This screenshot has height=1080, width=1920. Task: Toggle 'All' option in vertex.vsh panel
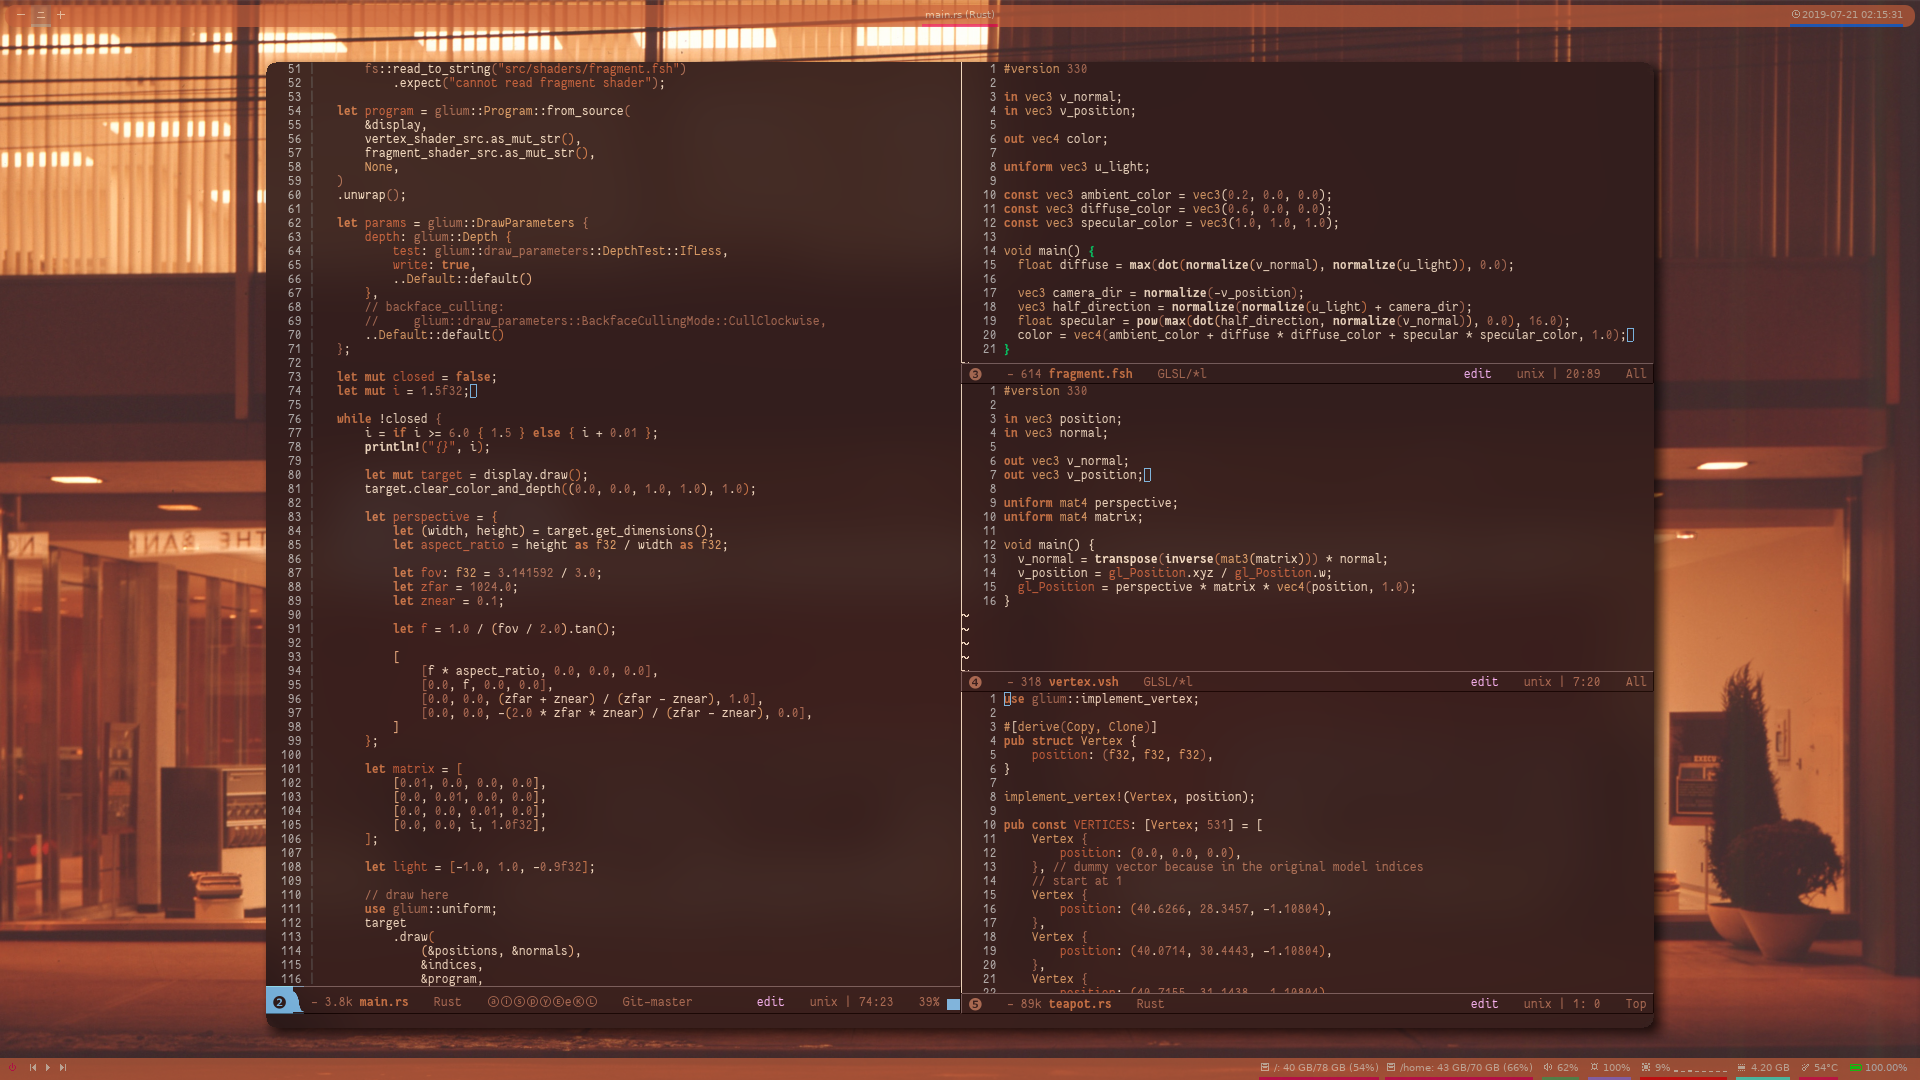1635,682
